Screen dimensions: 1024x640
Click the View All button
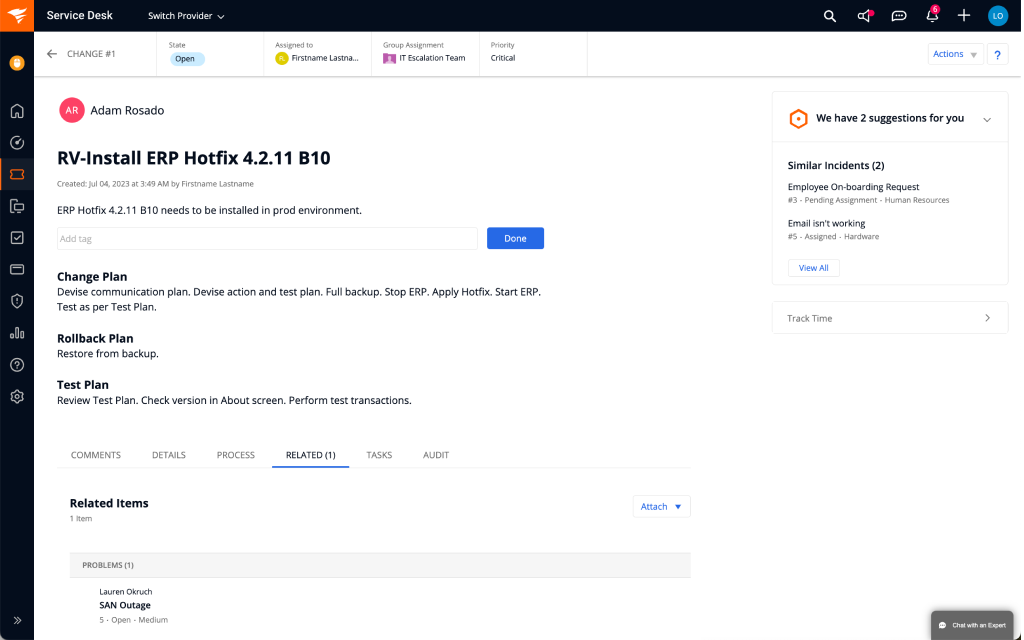tap(814, 268)
